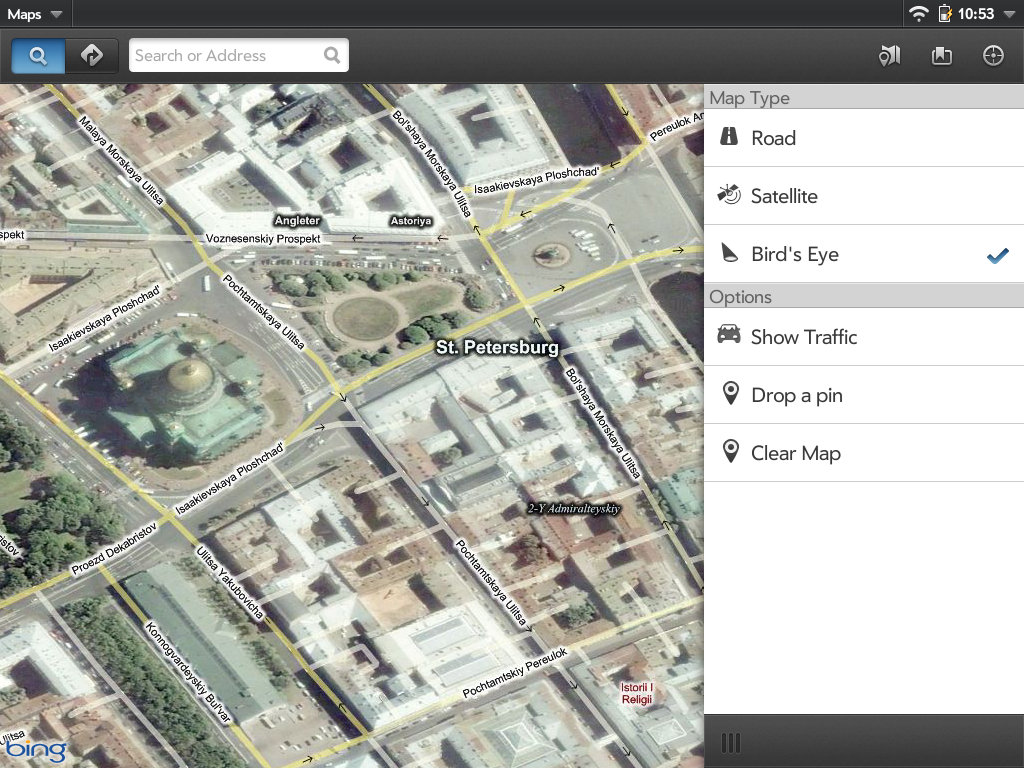Viewport: 1024px width, 768px height.
Task: Open the system menu from the clock
Action: (976, 14)
